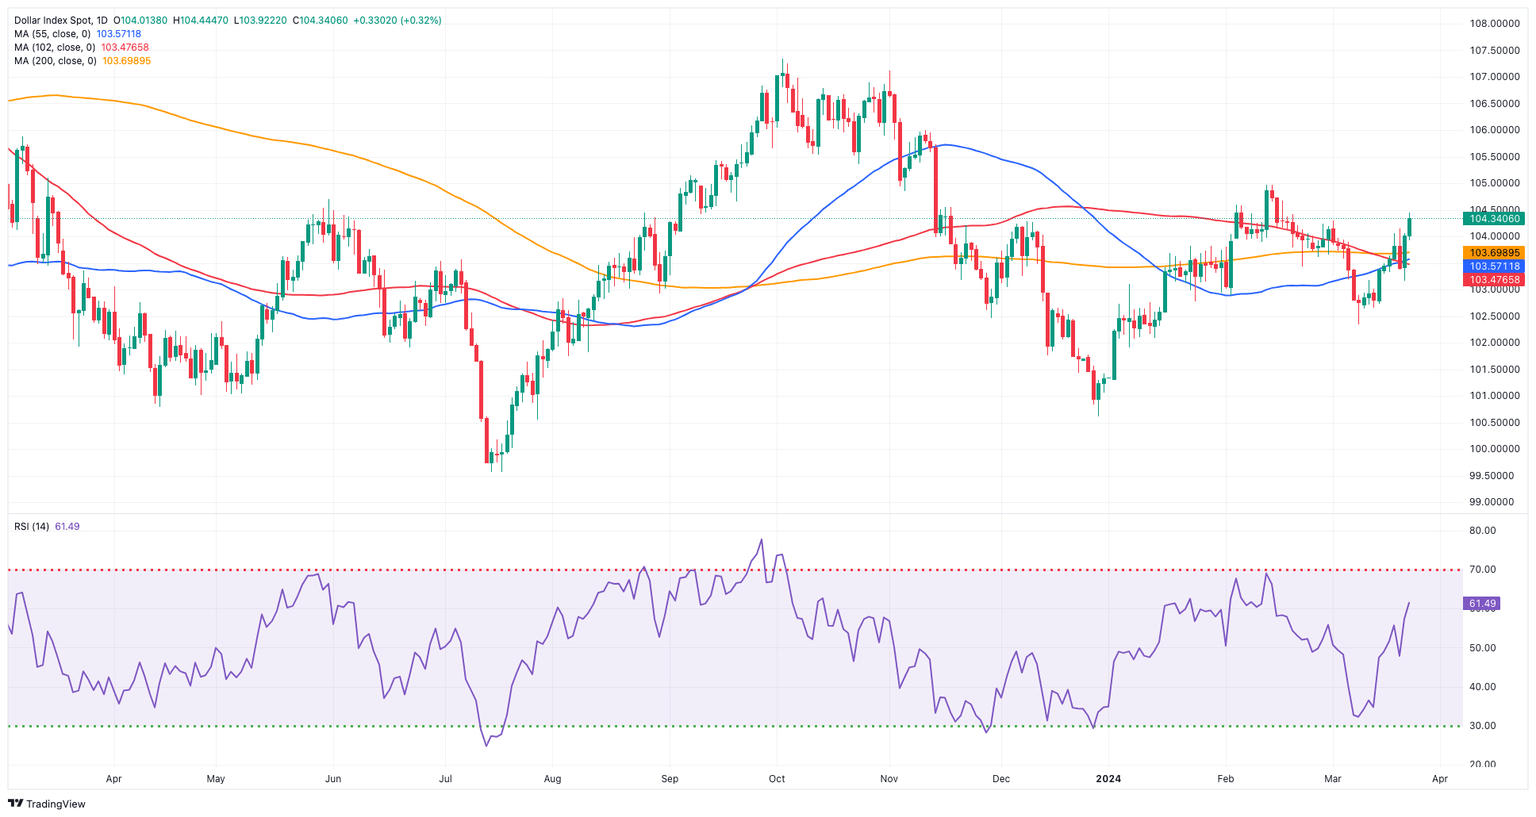This screenshot has height=817, width=1536.
Task: Click the Jul label on time axis
Action: coord(445,778)
